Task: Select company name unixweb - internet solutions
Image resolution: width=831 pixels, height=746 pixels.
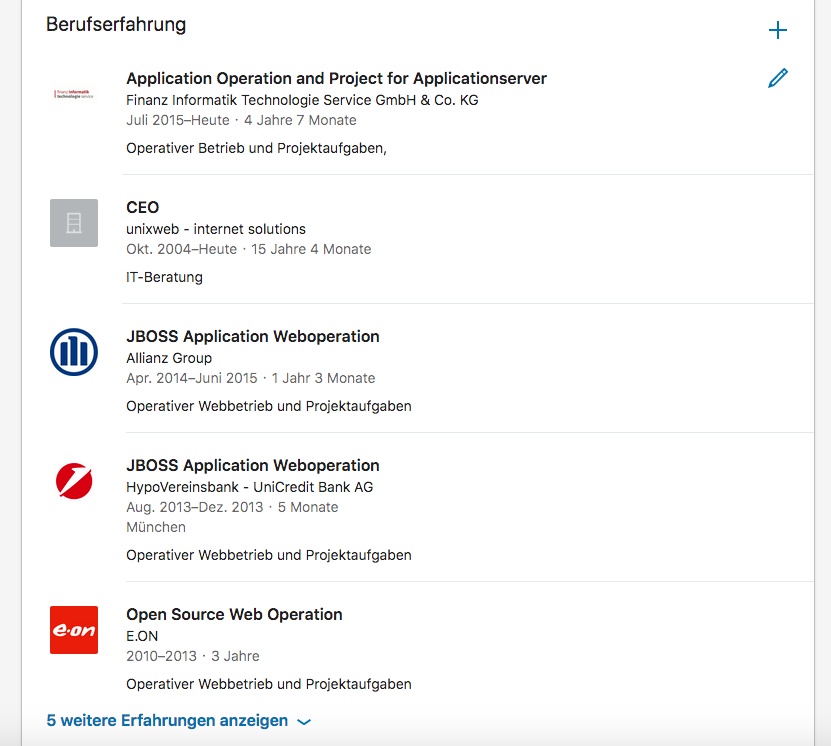Action: pyautogui.click(x=216, y=229)
